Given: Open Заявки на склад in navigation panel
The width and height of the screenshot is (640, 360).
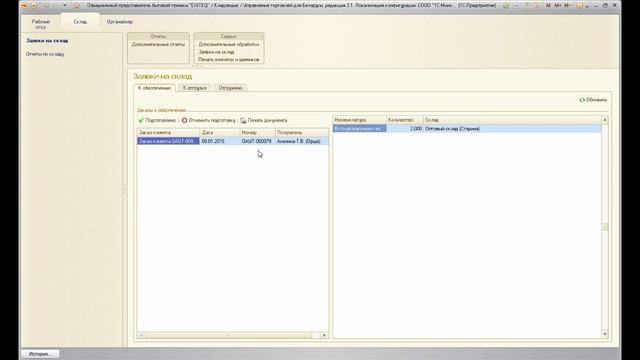Looking at the screenshot, I should coord(47,41).
